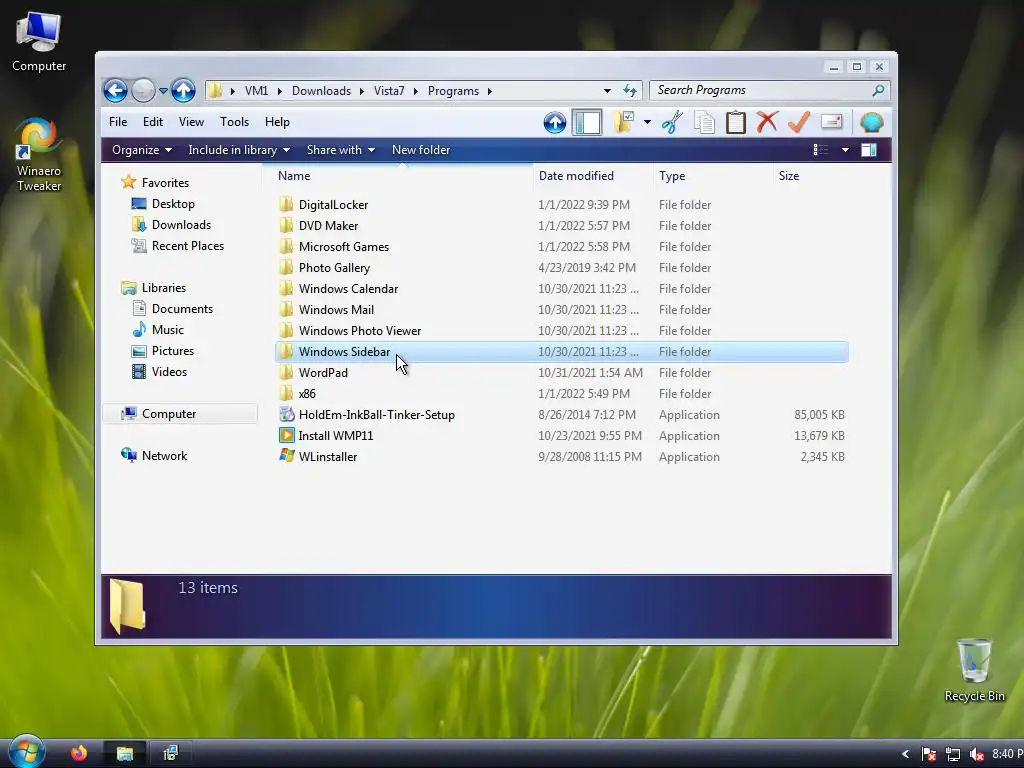Click the Paste clipboard toolbar icon
This screenshot has width=1024, height=768.
tap(735, 122)
